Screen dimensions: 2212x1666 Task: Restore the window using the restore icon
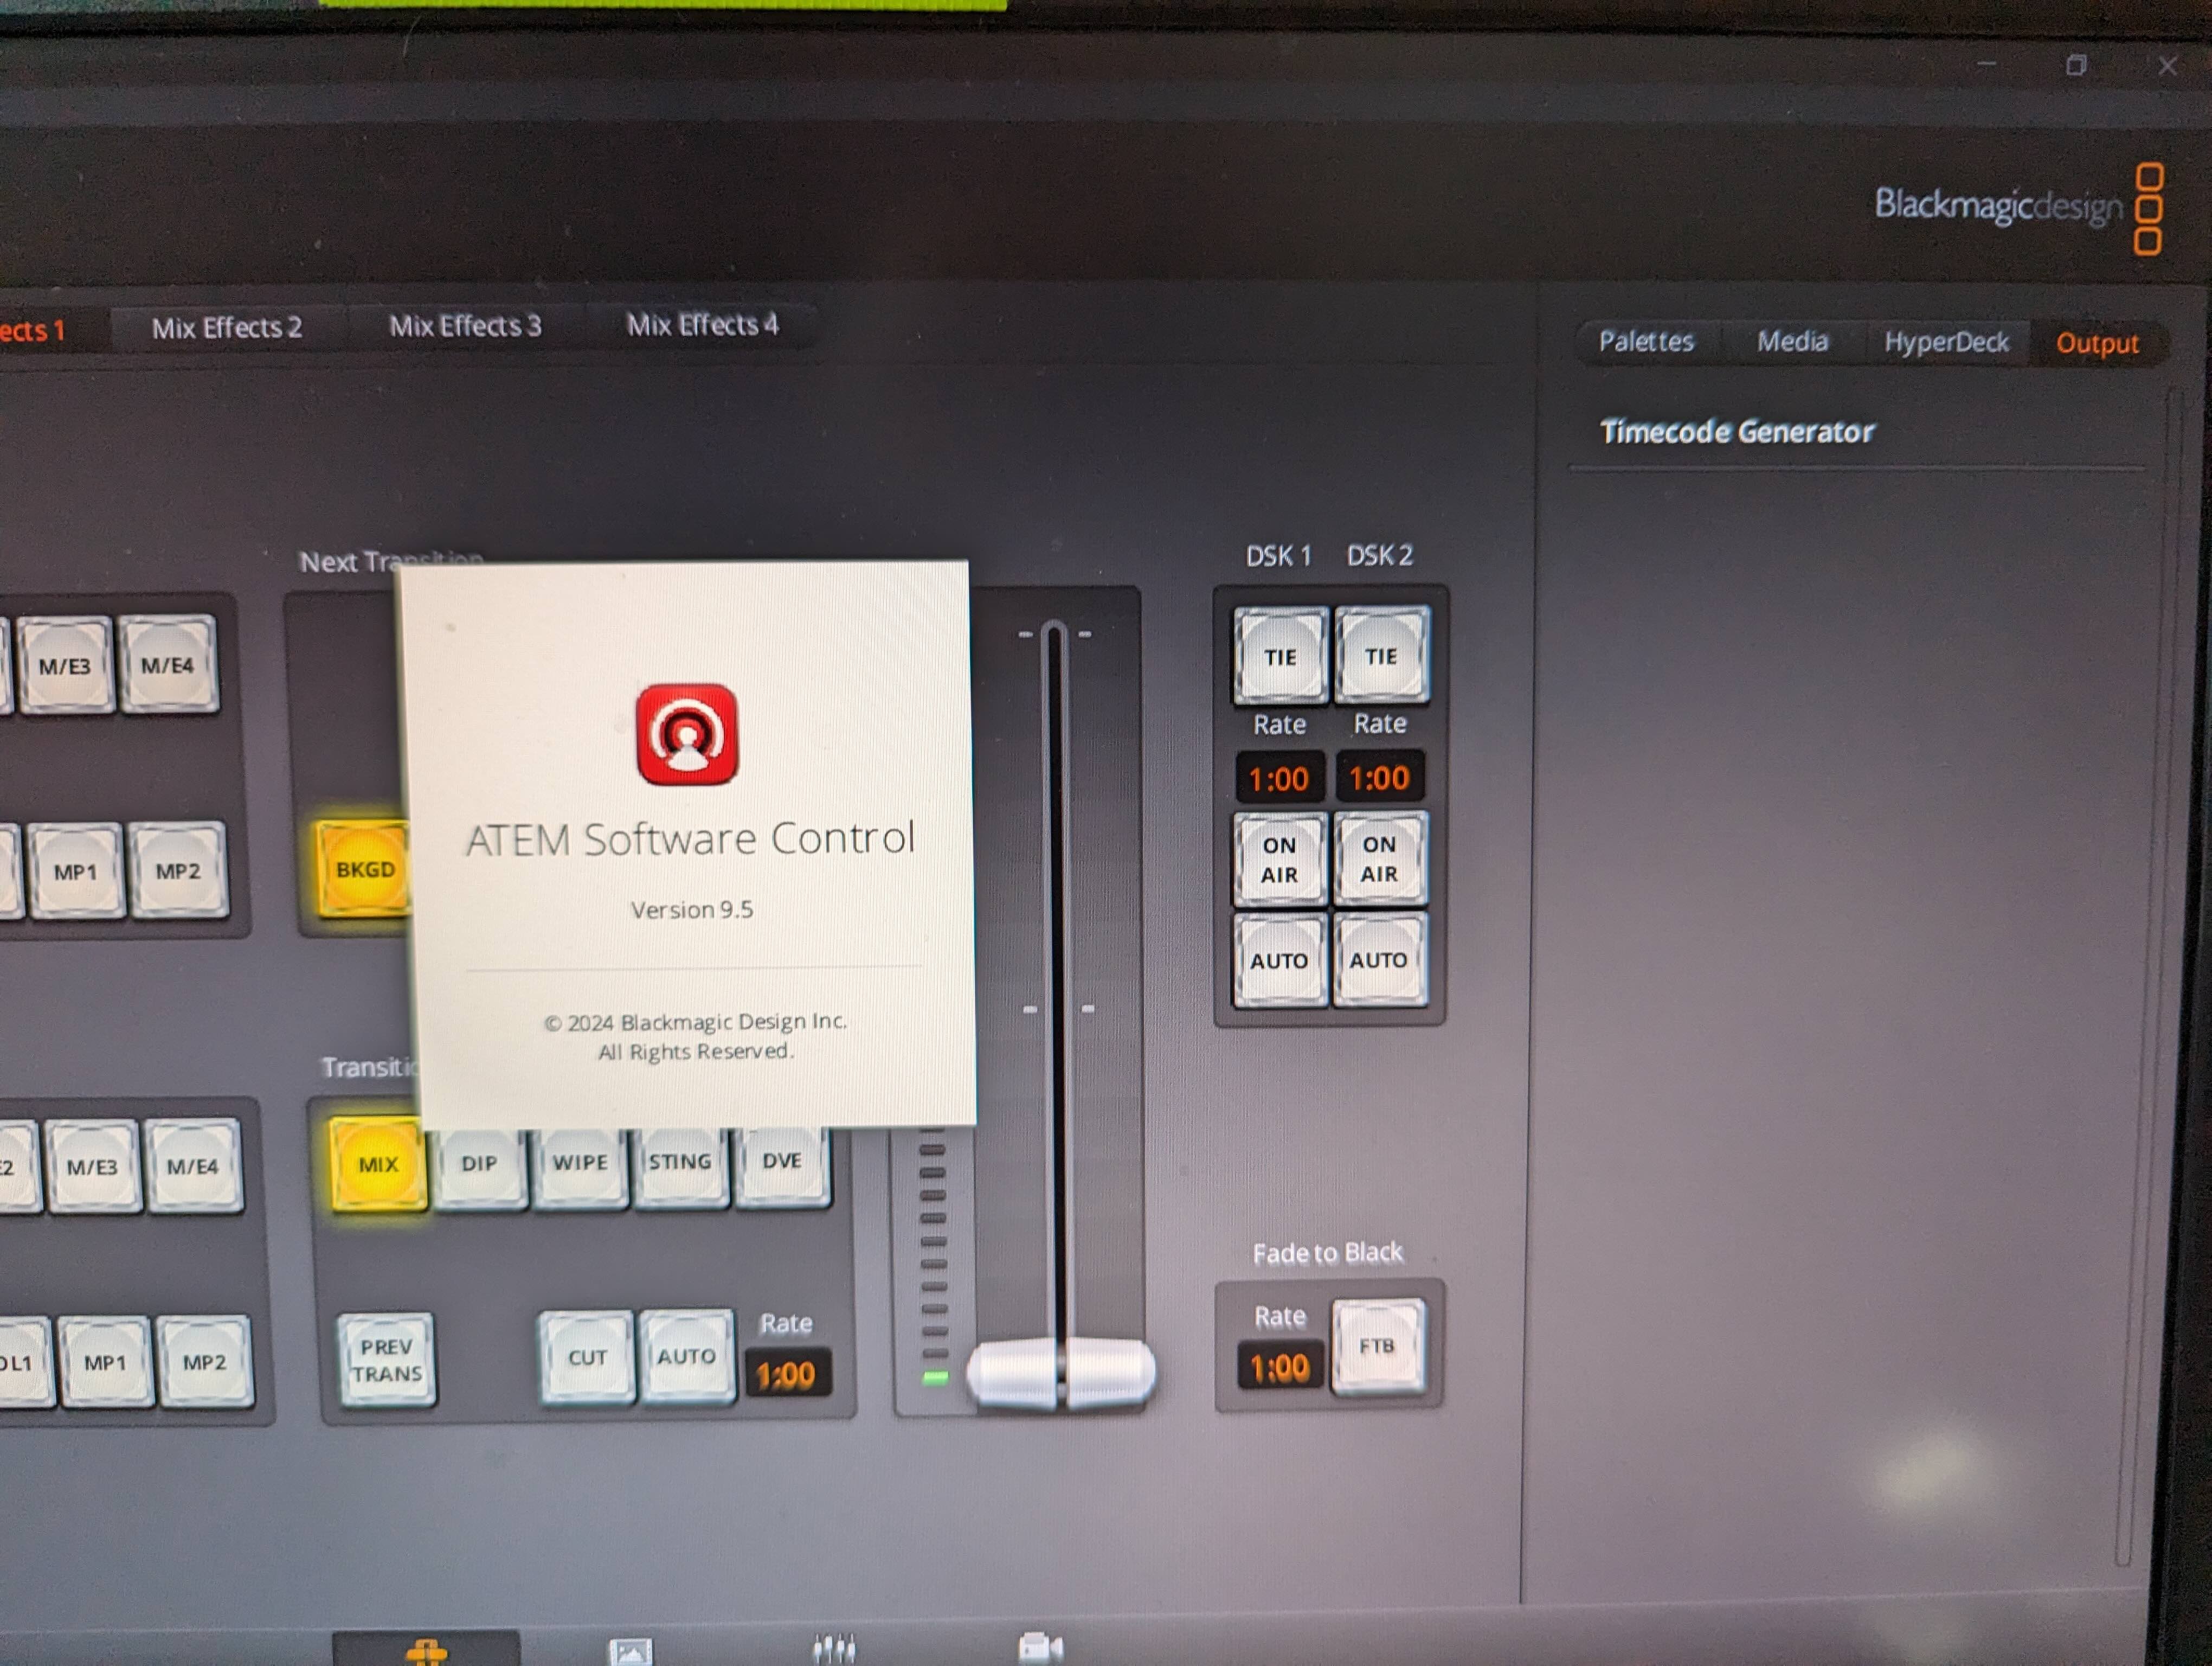click(x=2077, y=66)
